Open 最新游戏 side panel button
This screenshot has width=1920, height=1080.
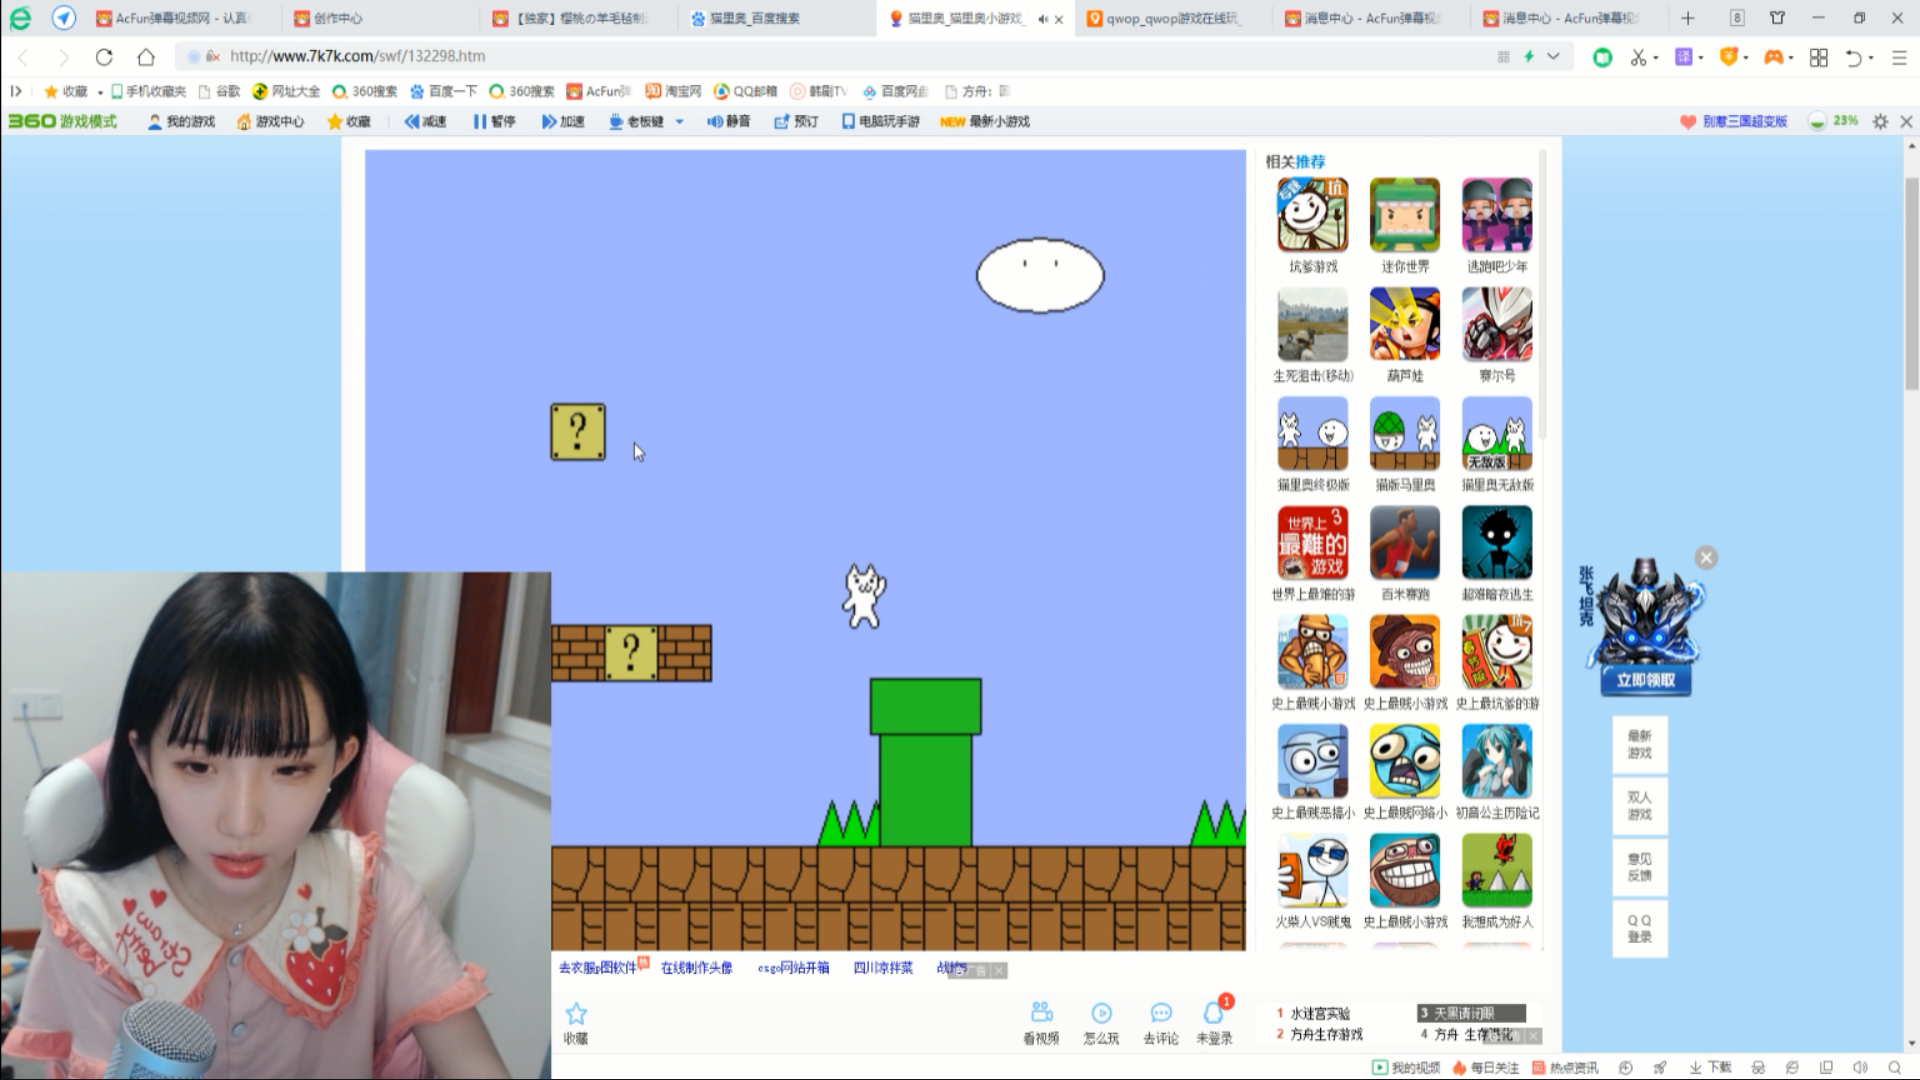(x=1639, y=744)
